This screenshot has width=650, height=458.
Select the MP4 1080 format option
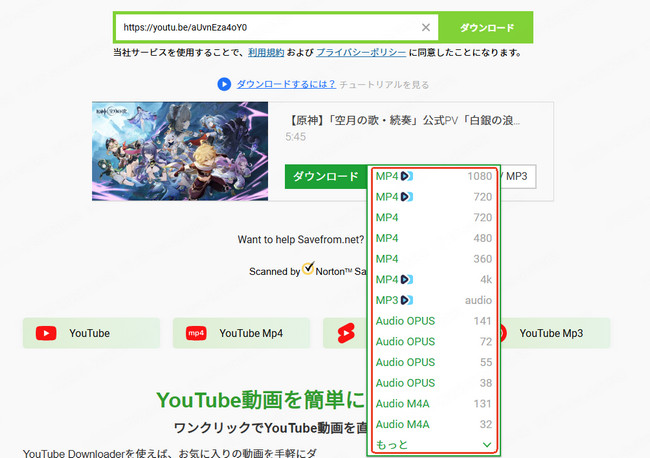point(434,176)
